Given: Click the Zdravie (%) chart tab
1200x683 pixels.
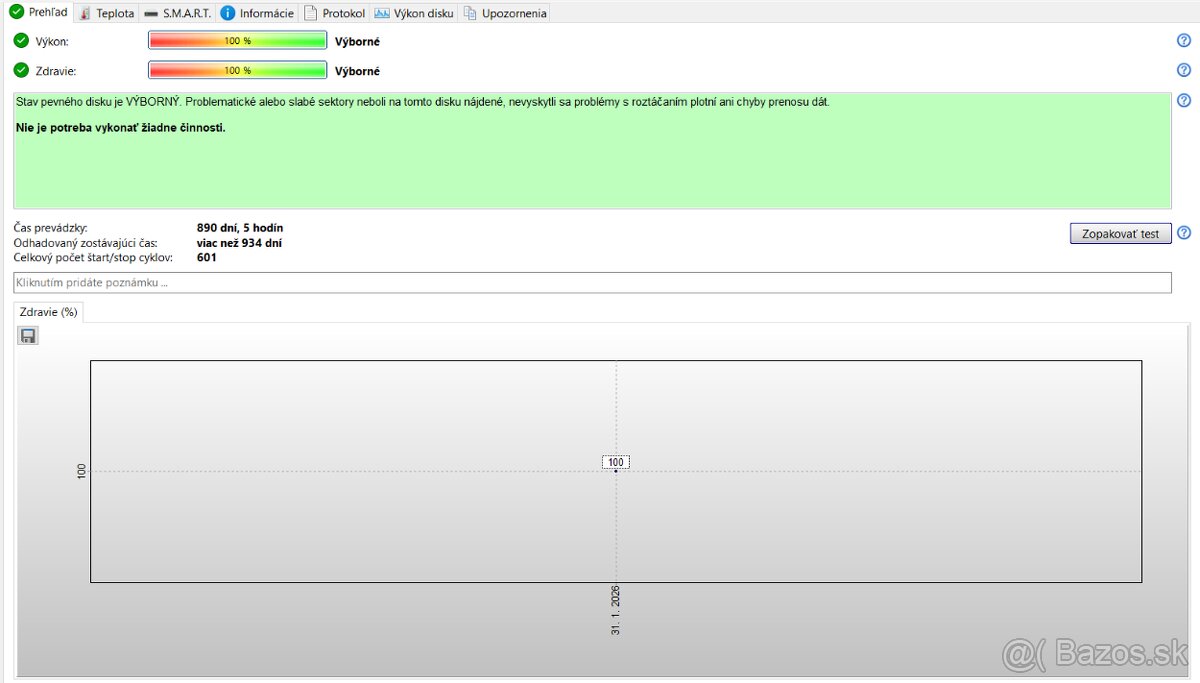Looking at the screenshot, I should coord(48,312).
